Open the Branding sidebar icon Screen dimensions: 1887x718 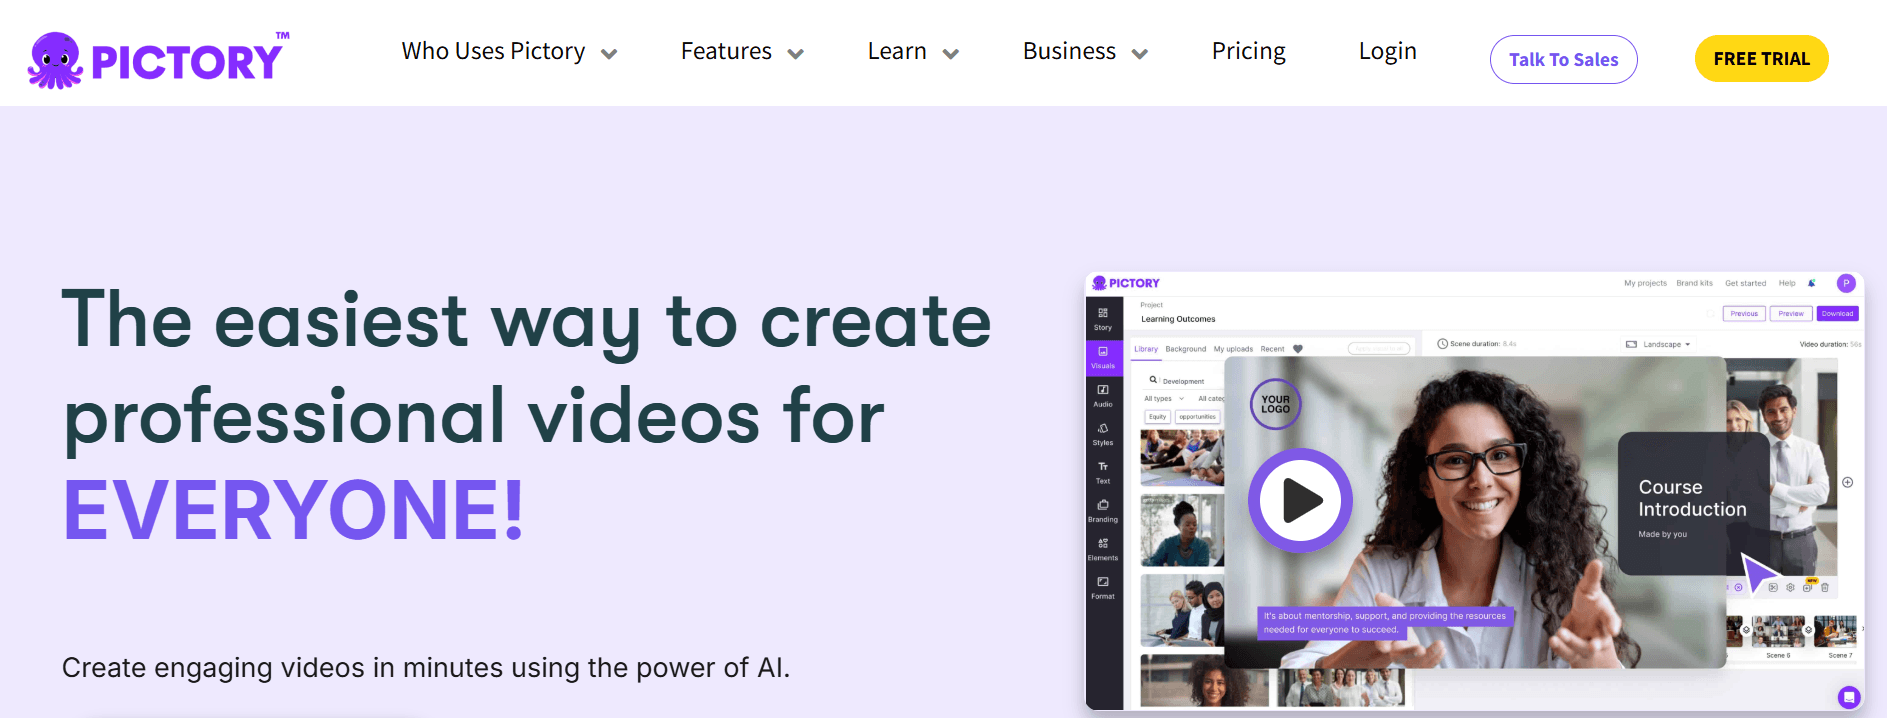coord(1103,510)
